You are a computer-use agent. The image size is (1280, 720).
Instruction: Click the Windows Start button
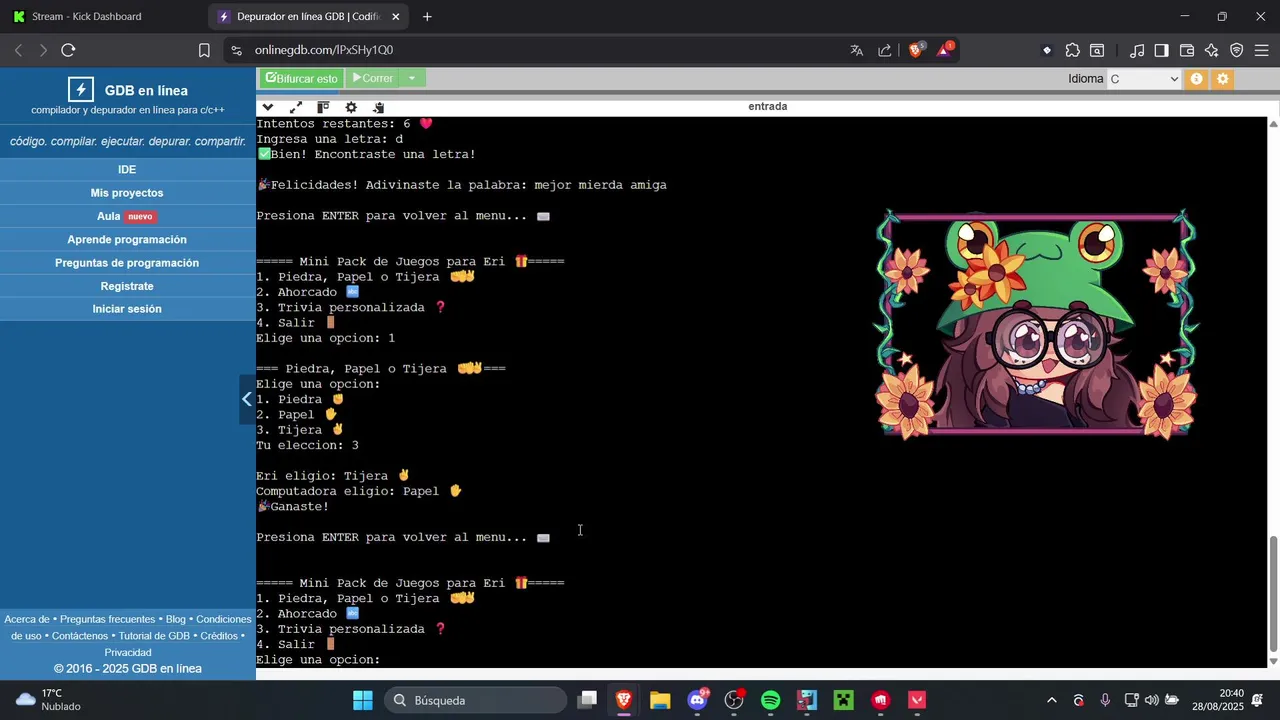tap(363, 700)
